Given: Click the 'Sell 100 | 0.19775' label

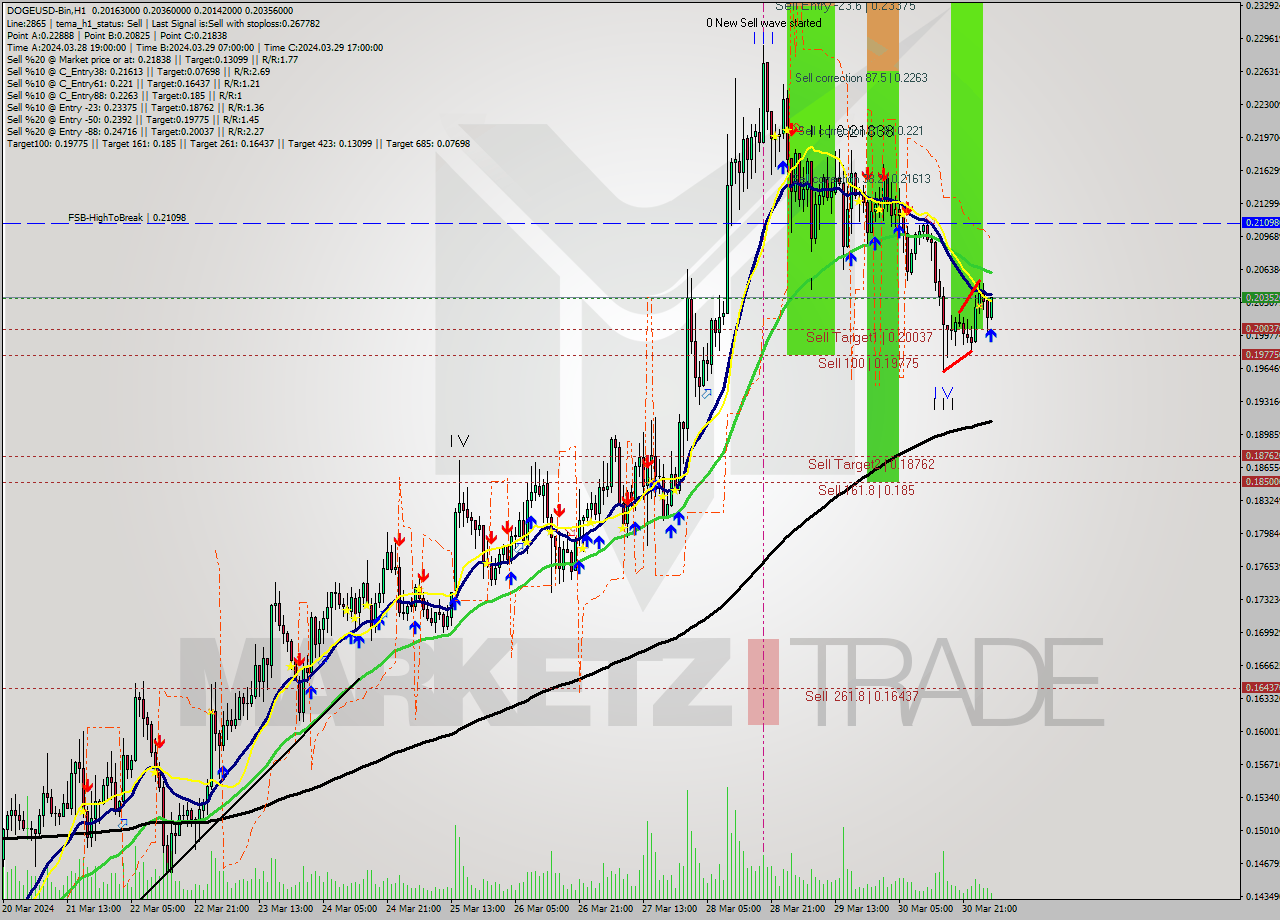Looking at the screenshot, I should 868,363.
